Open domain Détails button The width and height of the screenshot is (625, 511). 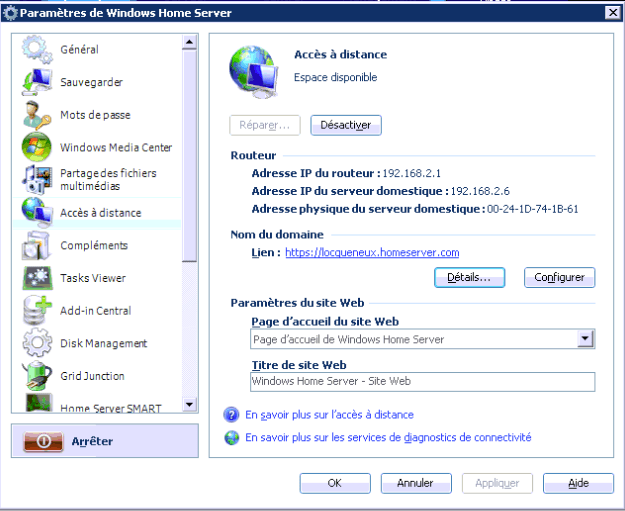(x=470, y=277)
